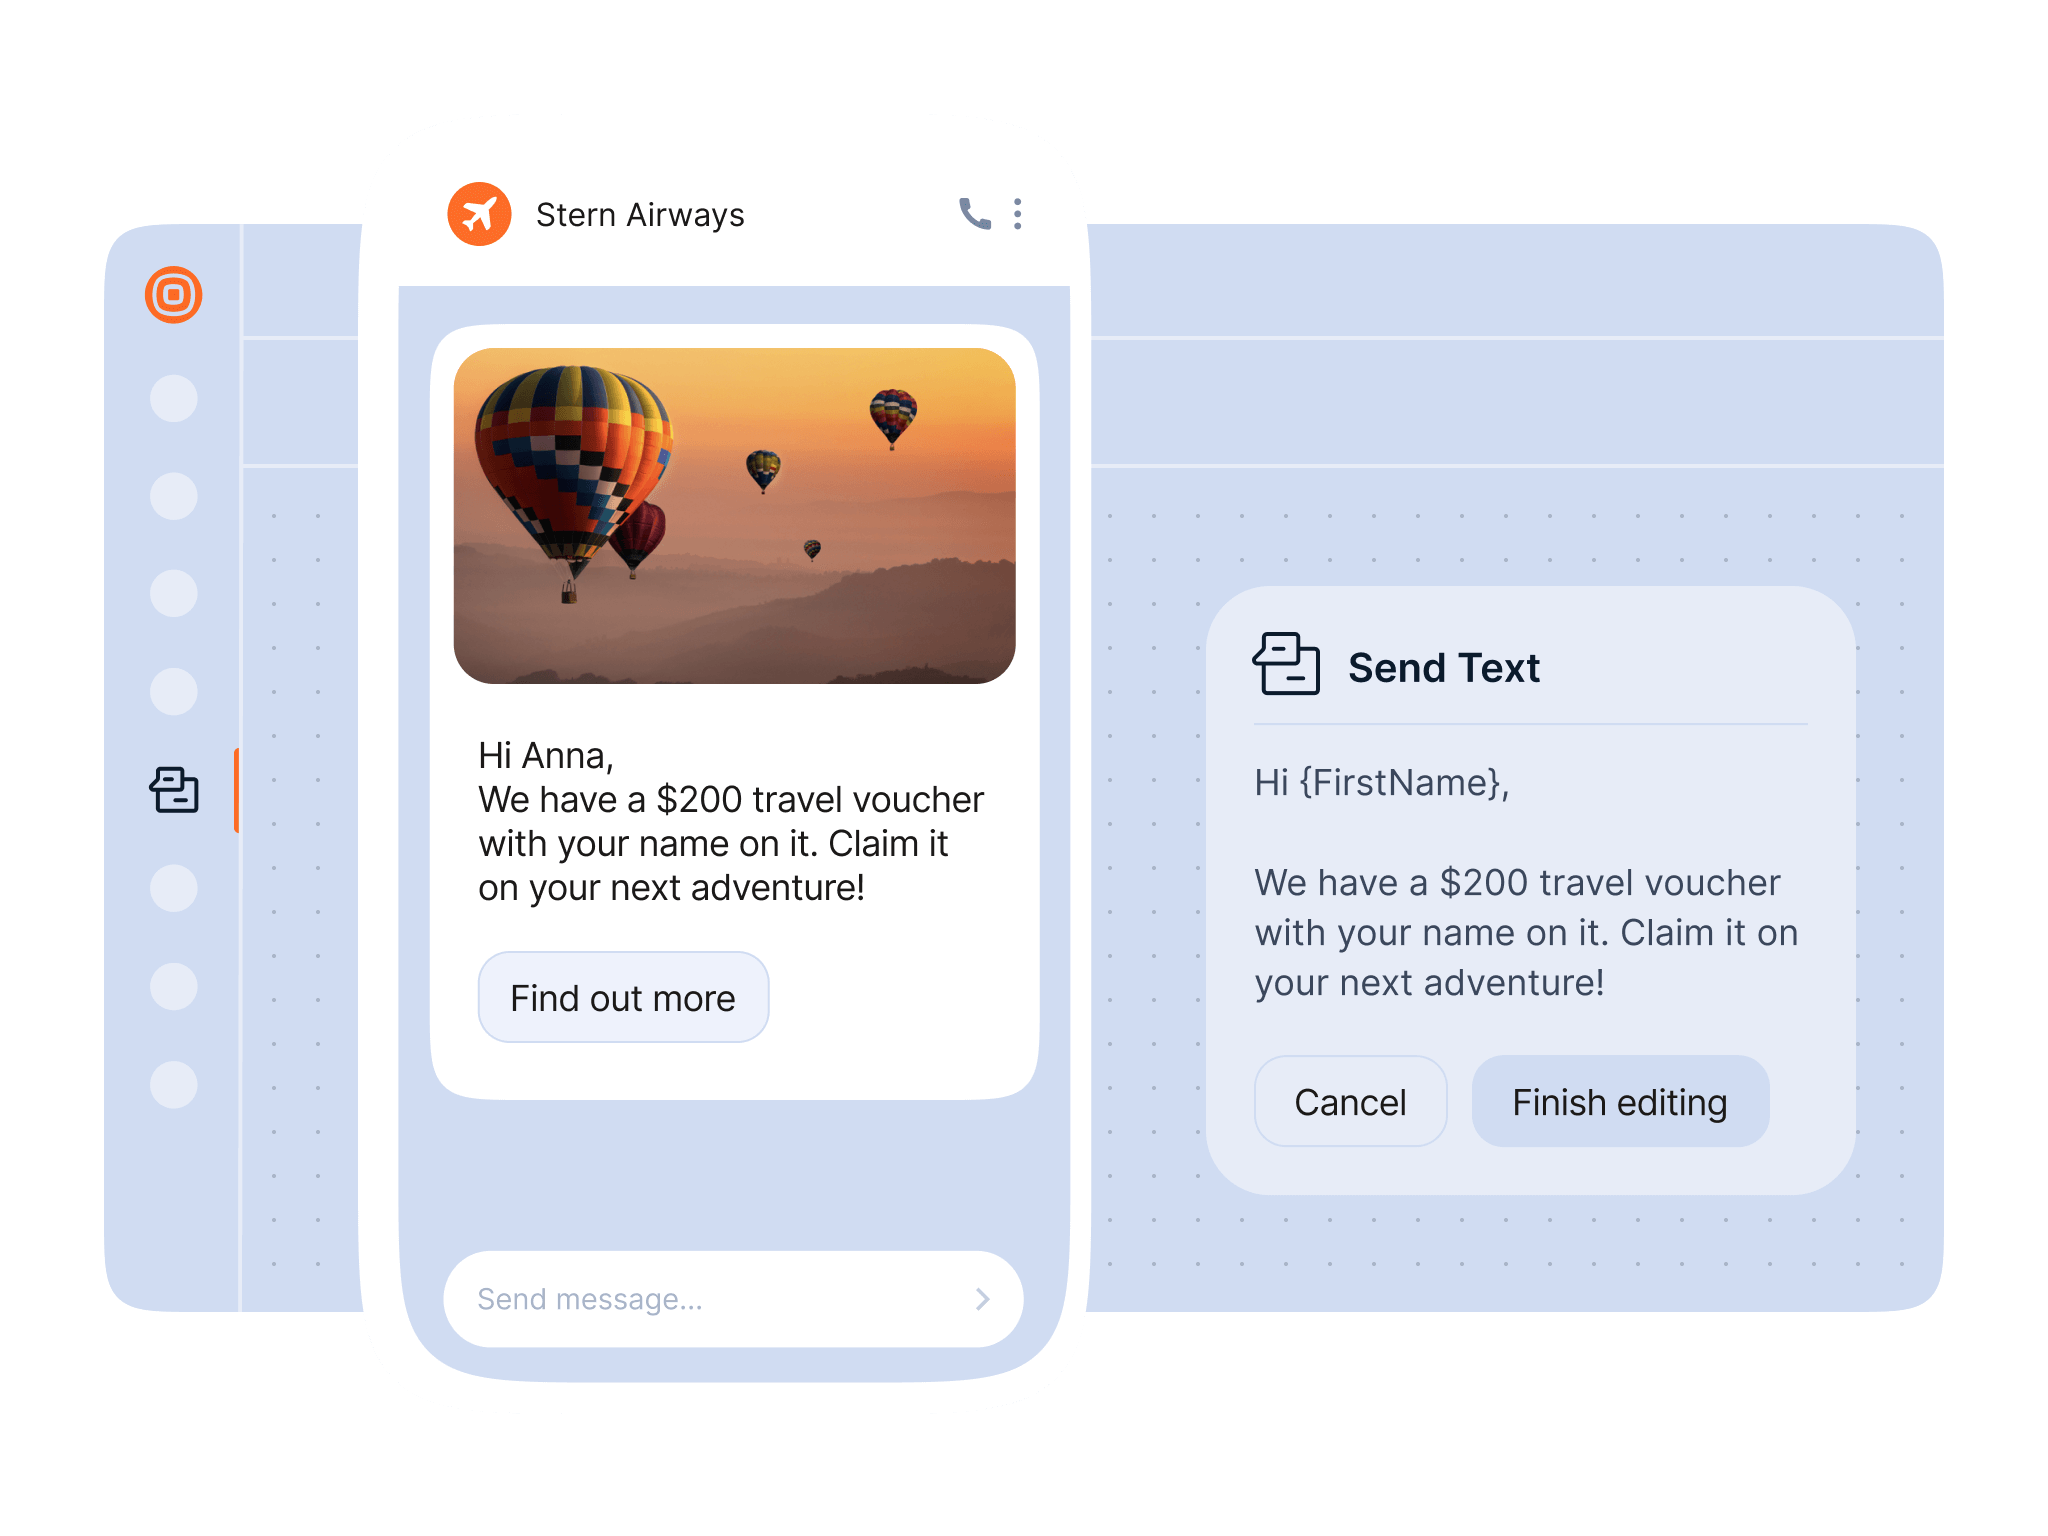Click the Stern Airways contact name
Image resolution: width=2048 pixels, height=1536 pixels.
[640, 215]
